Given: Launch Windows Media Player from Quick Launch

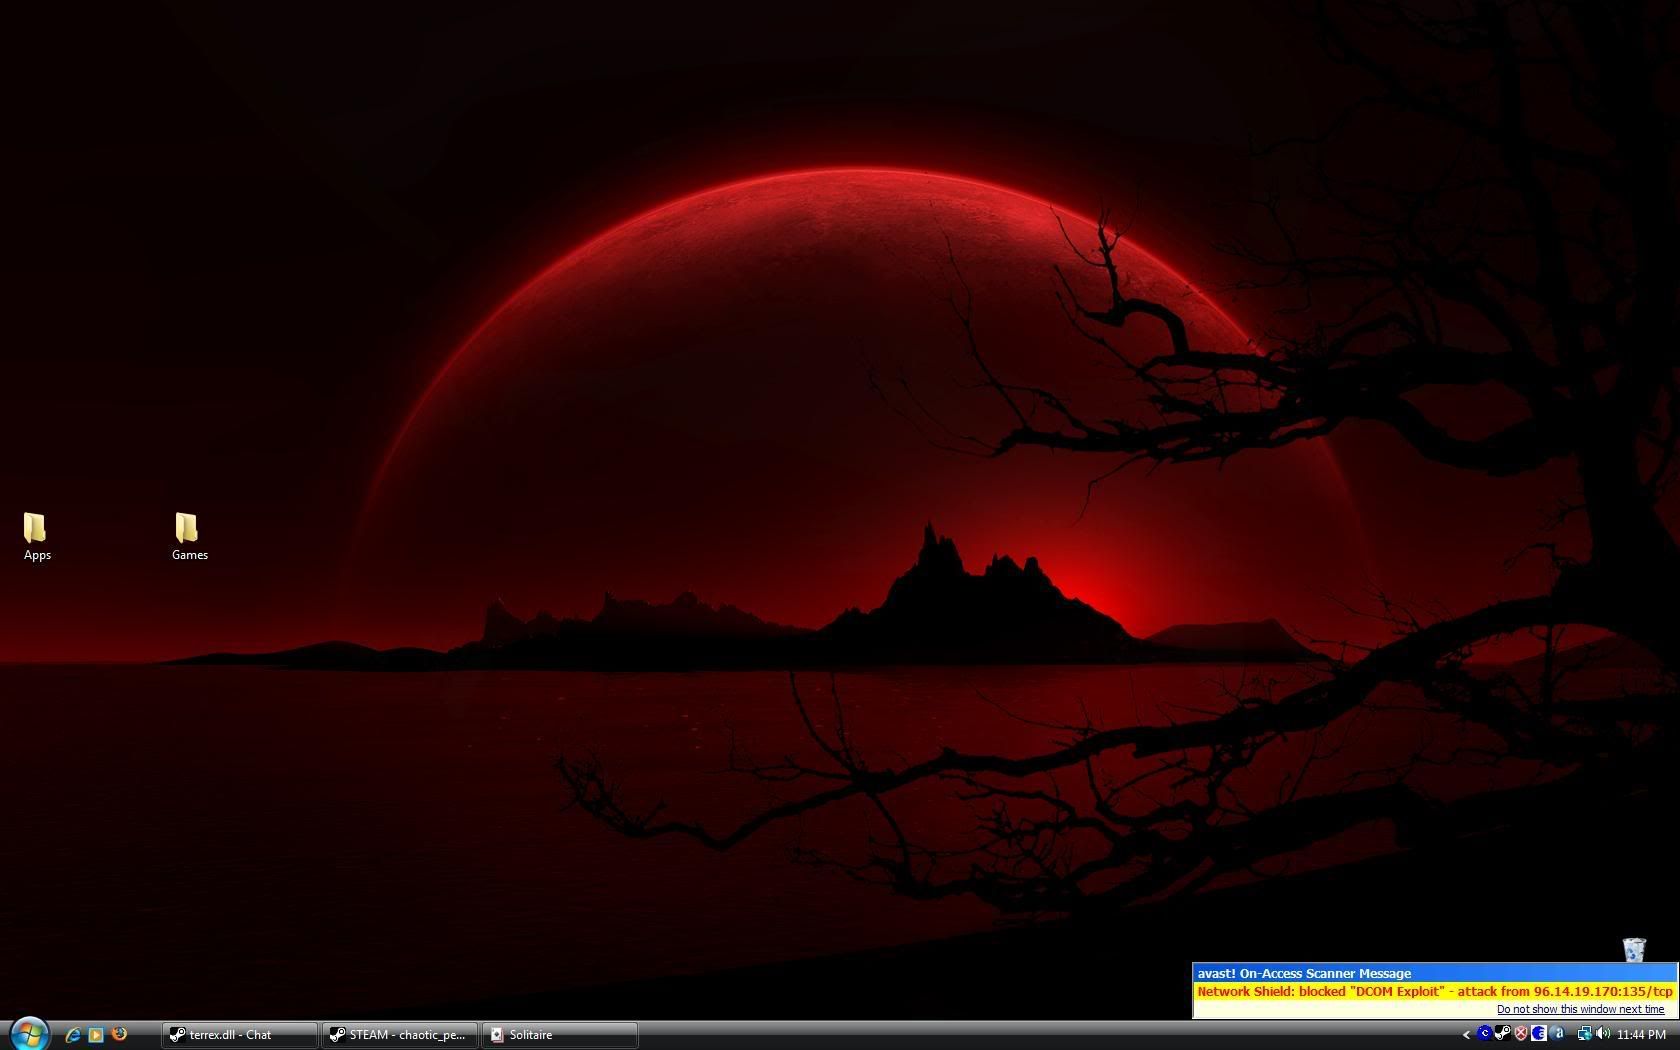Looking at the screenshot, I should [96, 1034].
